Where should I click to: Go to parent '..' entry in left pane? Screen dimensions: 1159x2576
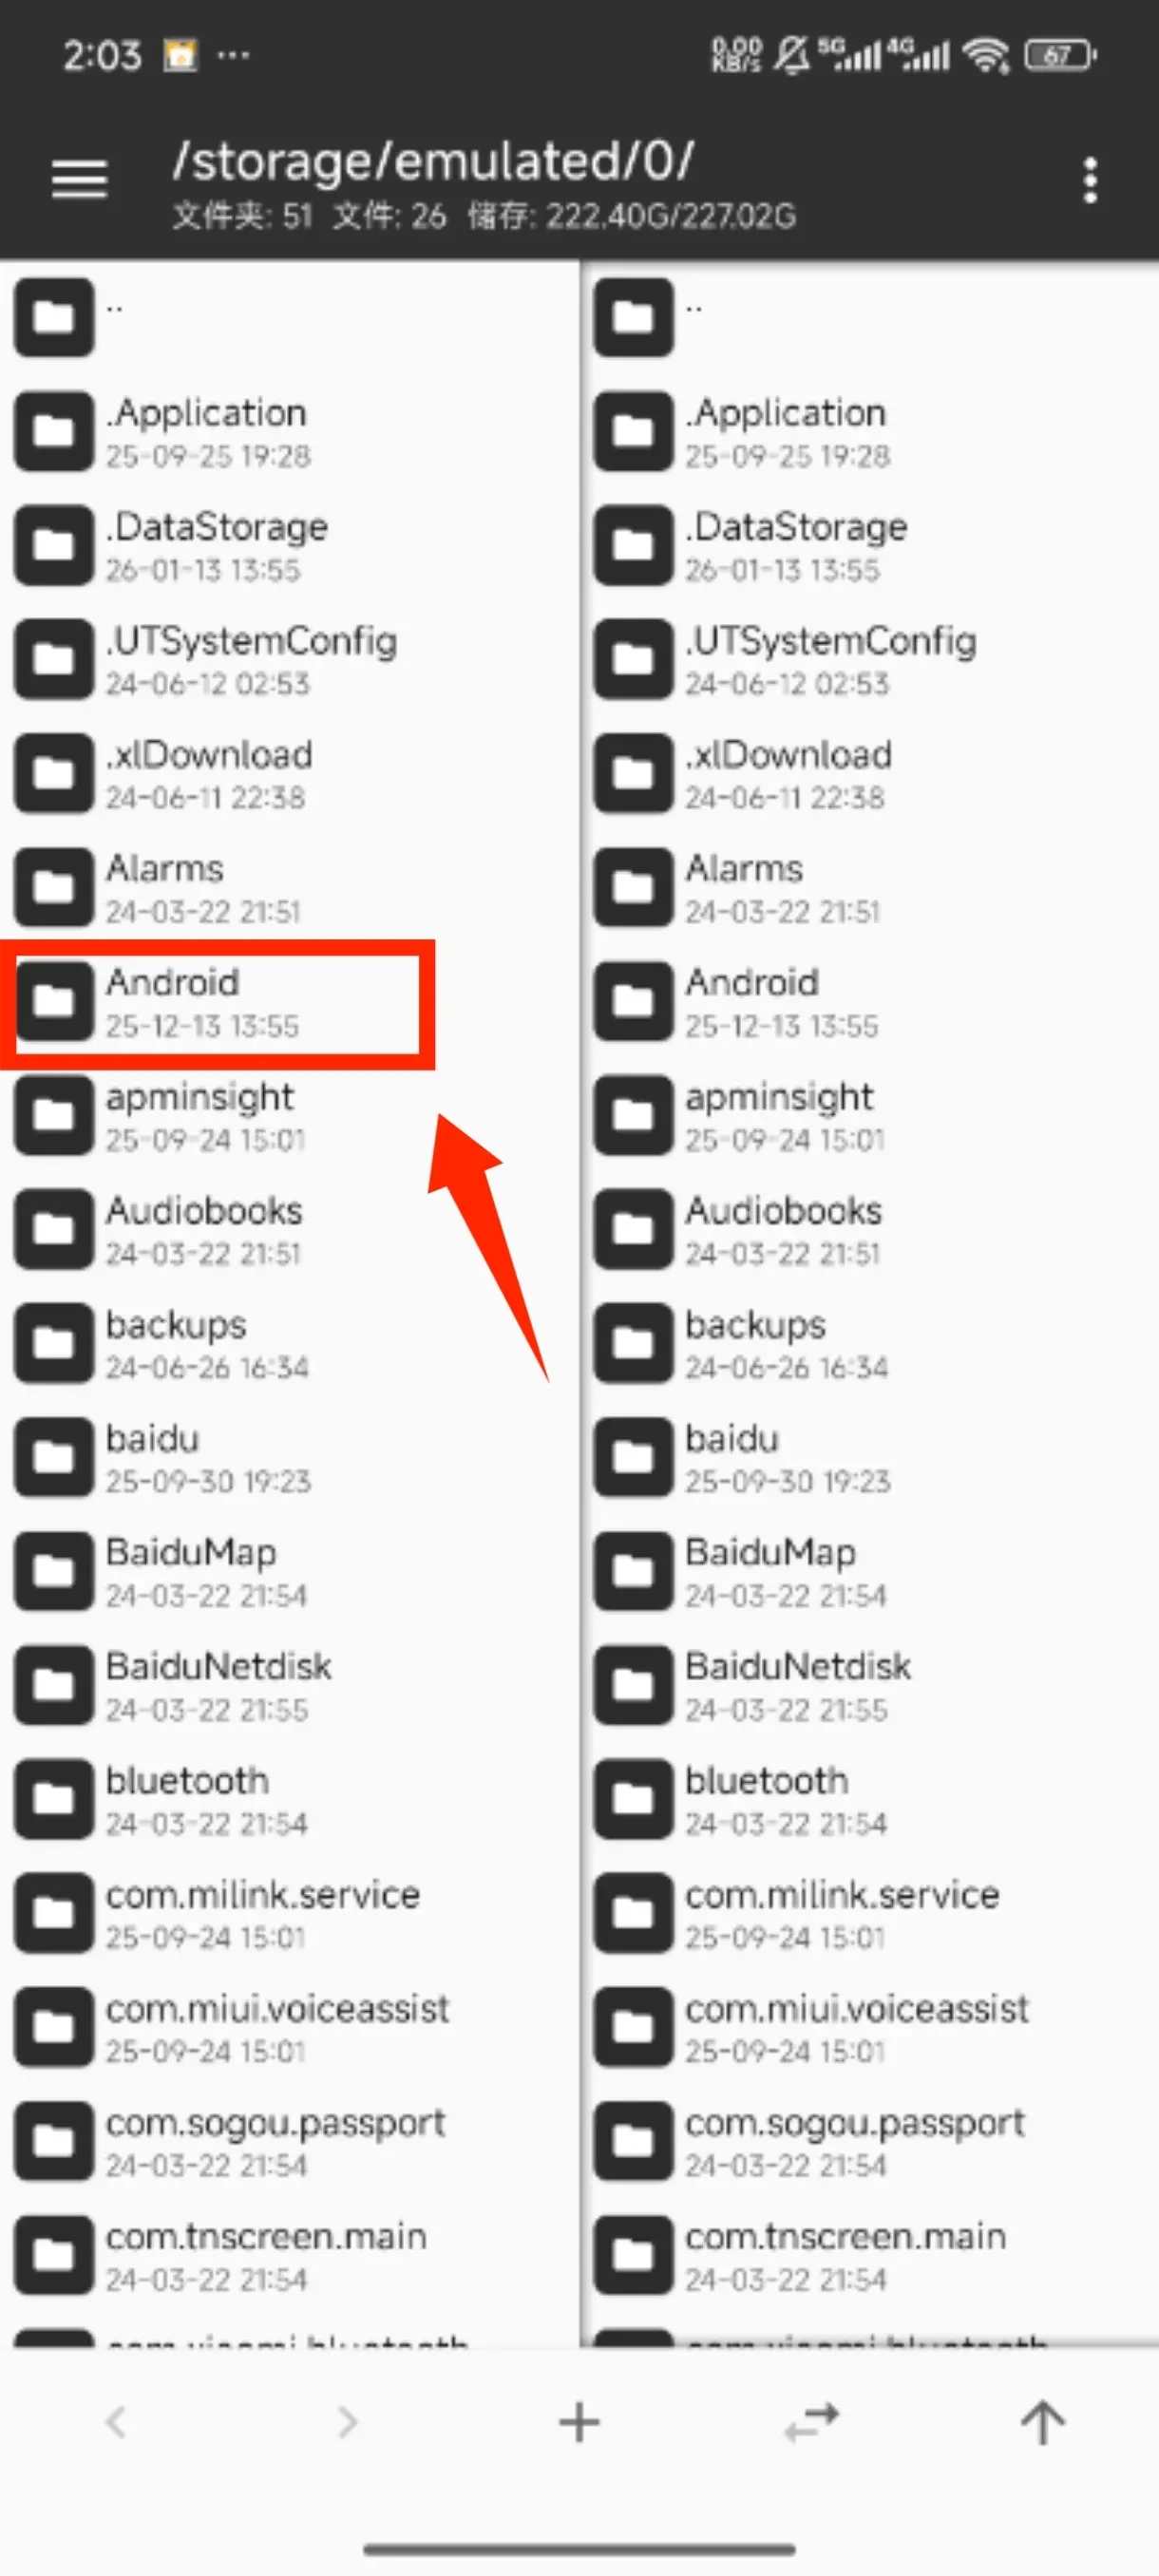click(x=290, y=318)
